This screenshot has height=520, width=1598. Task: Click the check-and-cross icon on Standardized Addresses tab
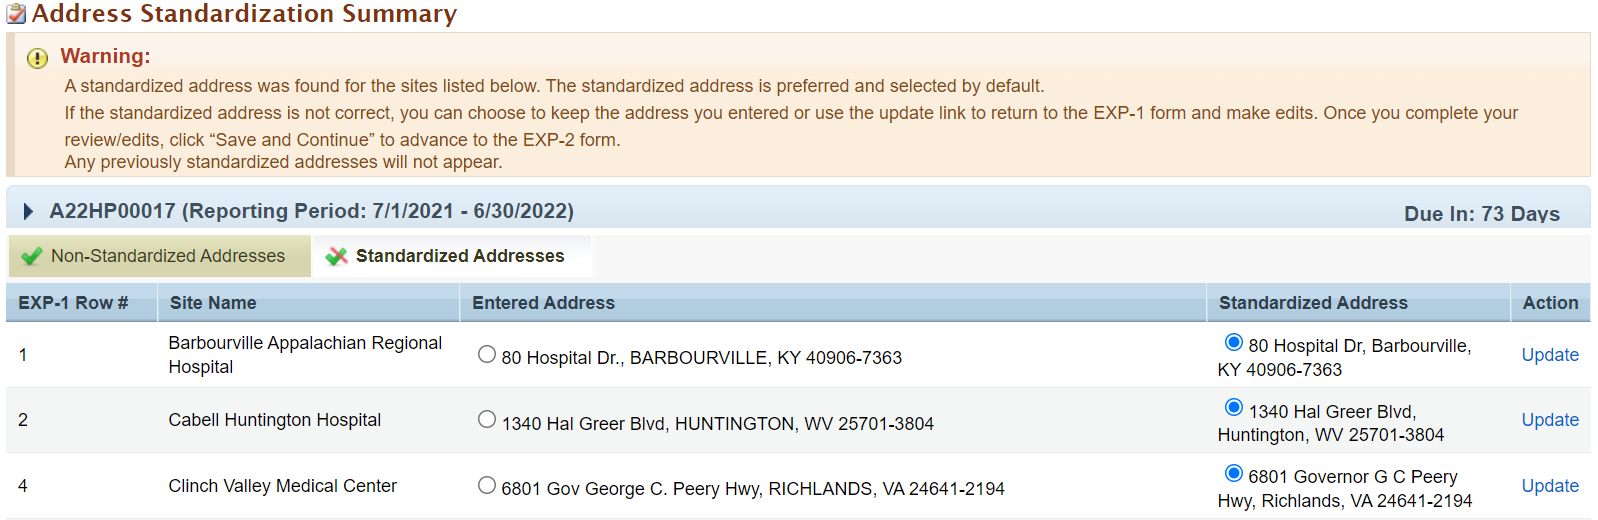[337, 256]
